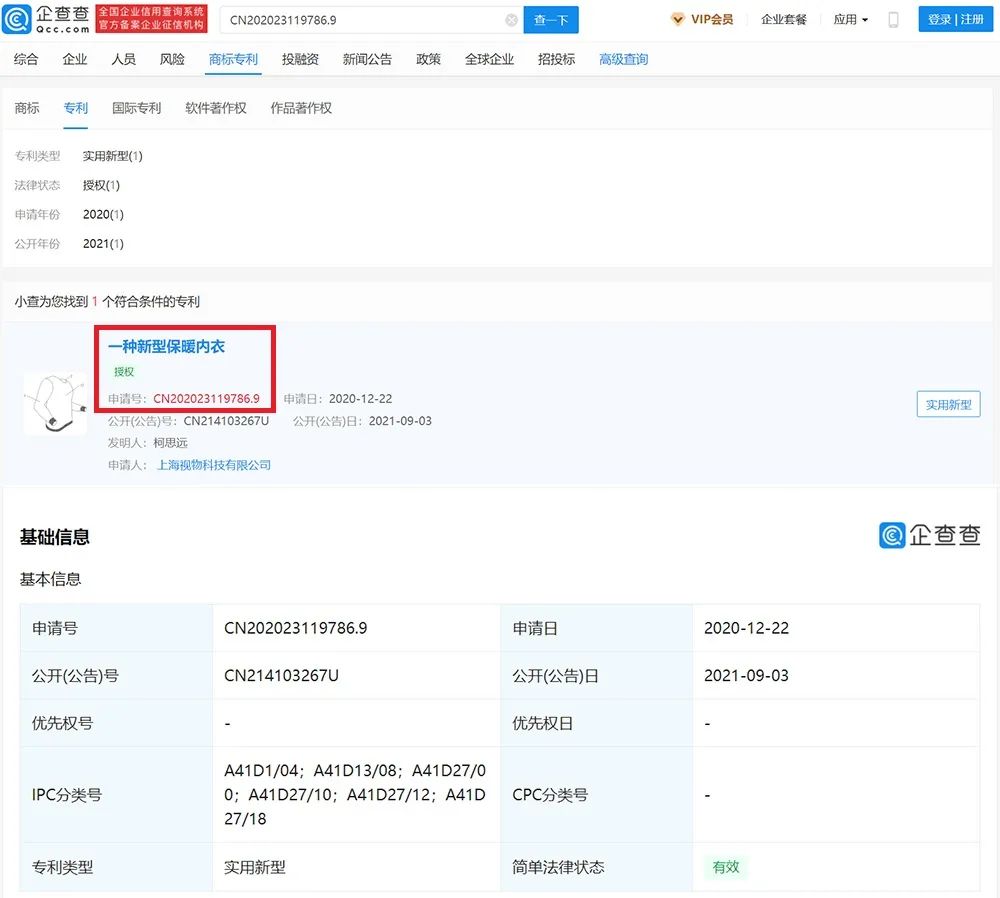This screenshot has width=1000, height=898.
Task: Click the 登录 | 注册 button
Action: tap(955, 19)
